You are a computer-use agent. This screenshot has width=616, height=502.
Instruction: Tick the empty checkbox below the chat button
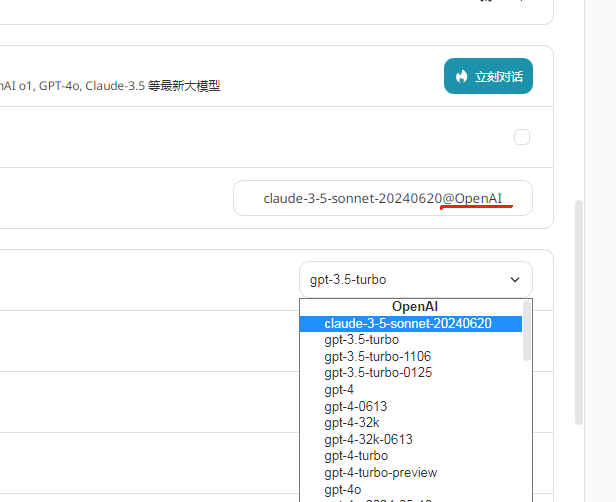(522, 137)
